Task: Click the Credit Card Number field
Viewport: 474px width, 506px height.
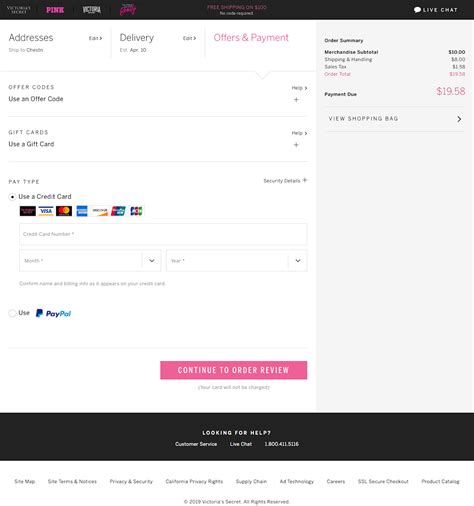Action: 163,234
